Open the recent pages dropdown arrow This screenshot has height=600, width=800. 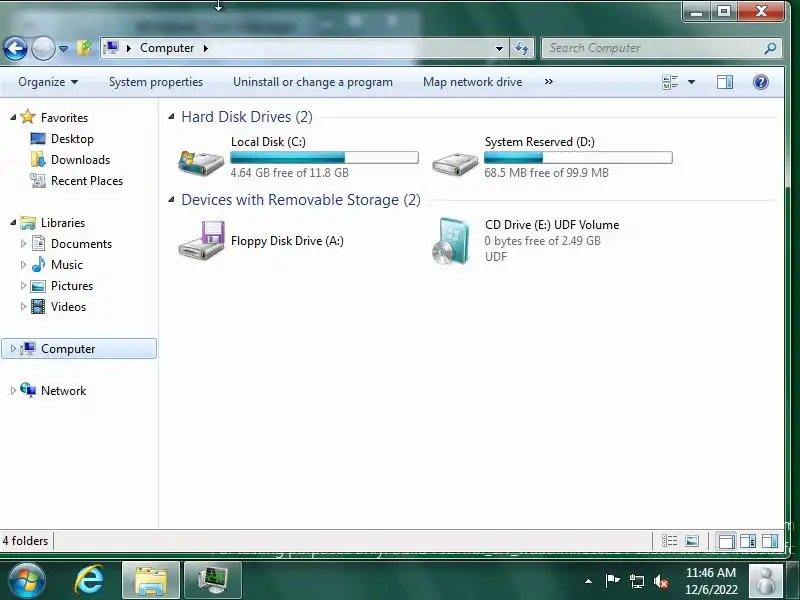63,49
